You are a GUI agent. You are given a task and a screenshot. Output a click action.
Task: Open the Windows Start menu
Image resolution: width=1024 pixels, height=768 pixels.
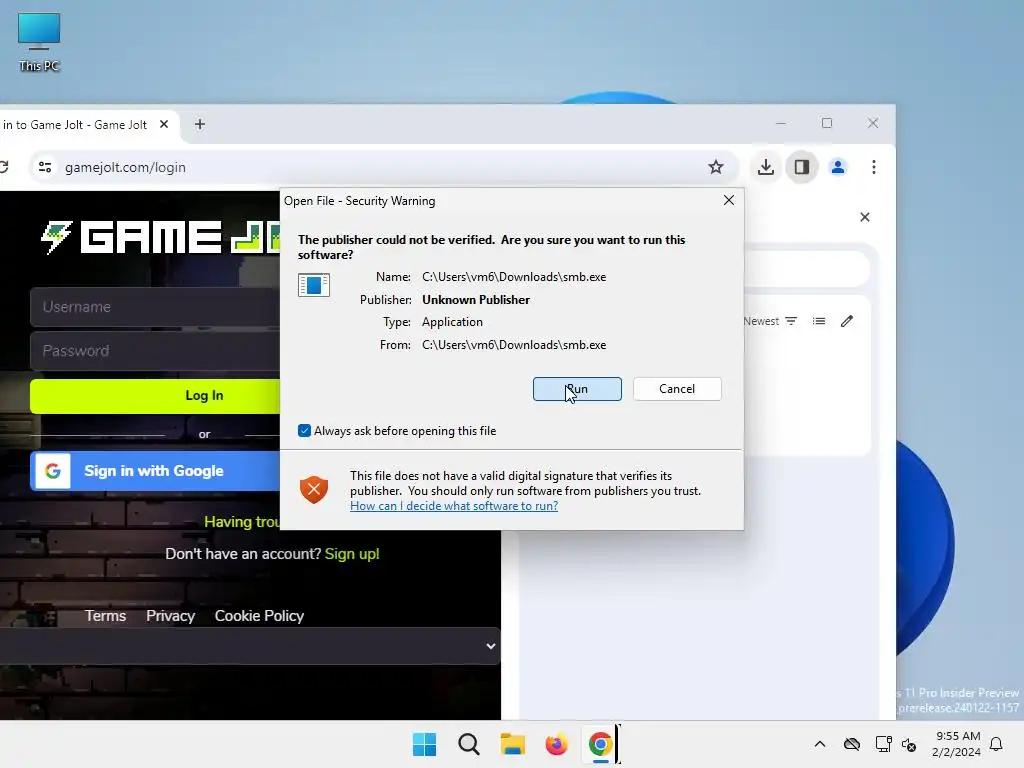point(424,744)
